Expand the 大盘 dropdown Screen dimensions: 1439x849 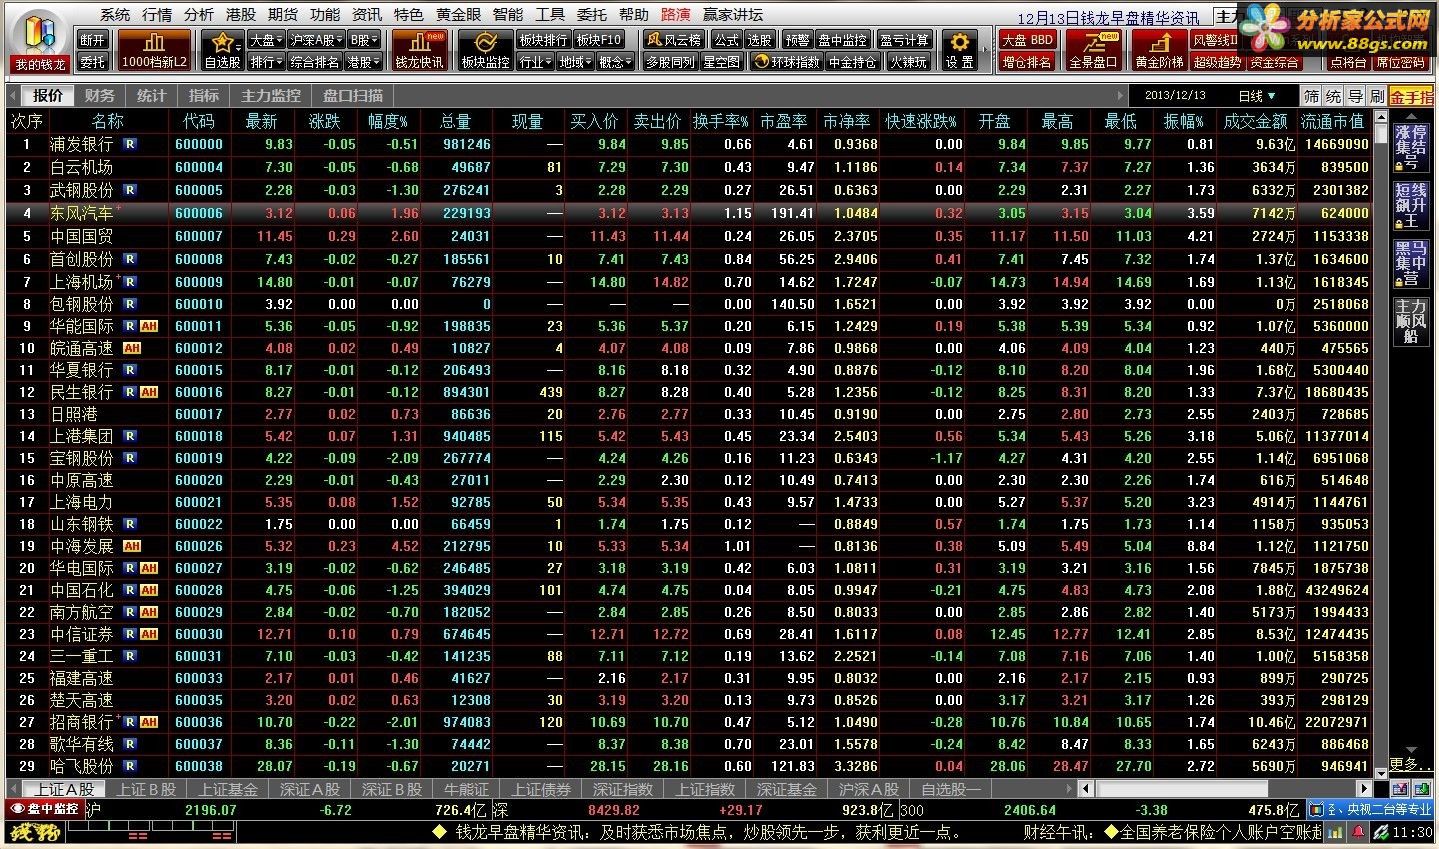click(x=266, y=40)
